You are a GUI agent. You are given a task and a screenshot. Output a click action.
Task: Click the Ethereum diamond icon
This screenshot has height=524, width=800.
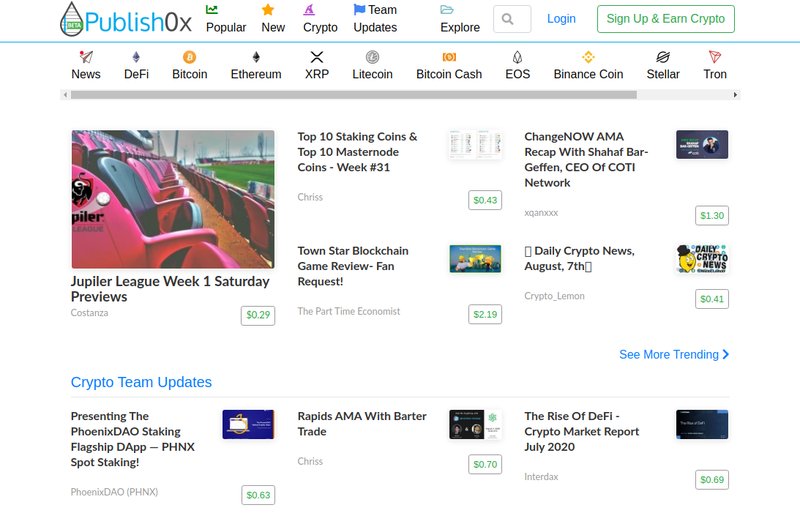pos(256,57)
